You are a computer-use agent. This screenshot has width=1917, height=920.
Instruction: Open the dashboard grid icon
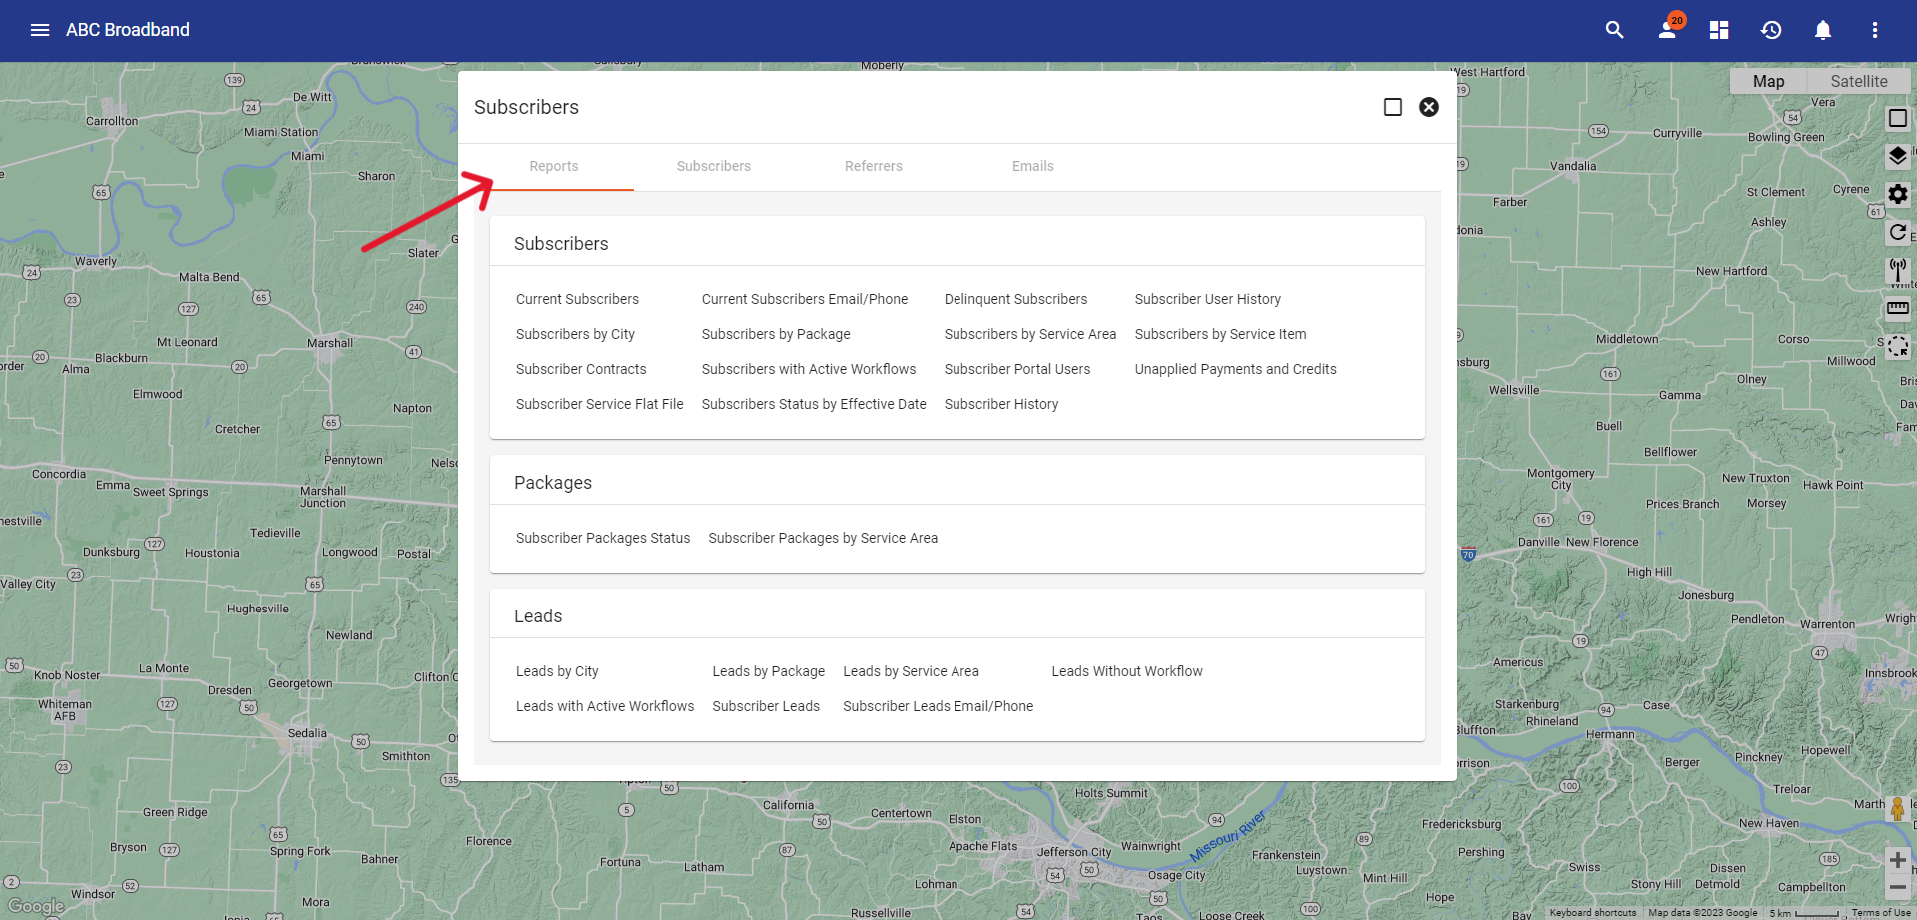[x=1719, y=30]
